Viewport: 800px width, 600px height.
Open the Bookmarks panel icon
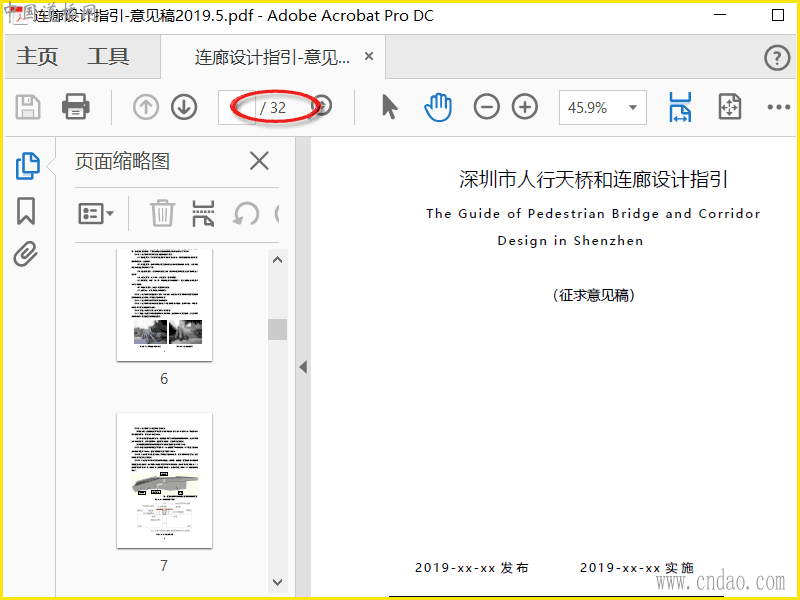[x=26, y=211]
